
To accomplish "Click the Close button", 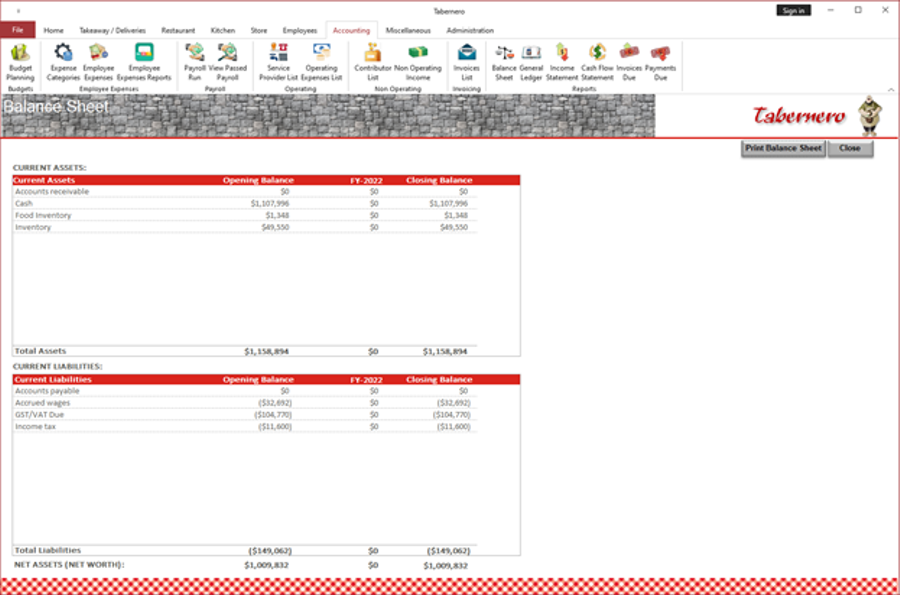I will 850,148.
